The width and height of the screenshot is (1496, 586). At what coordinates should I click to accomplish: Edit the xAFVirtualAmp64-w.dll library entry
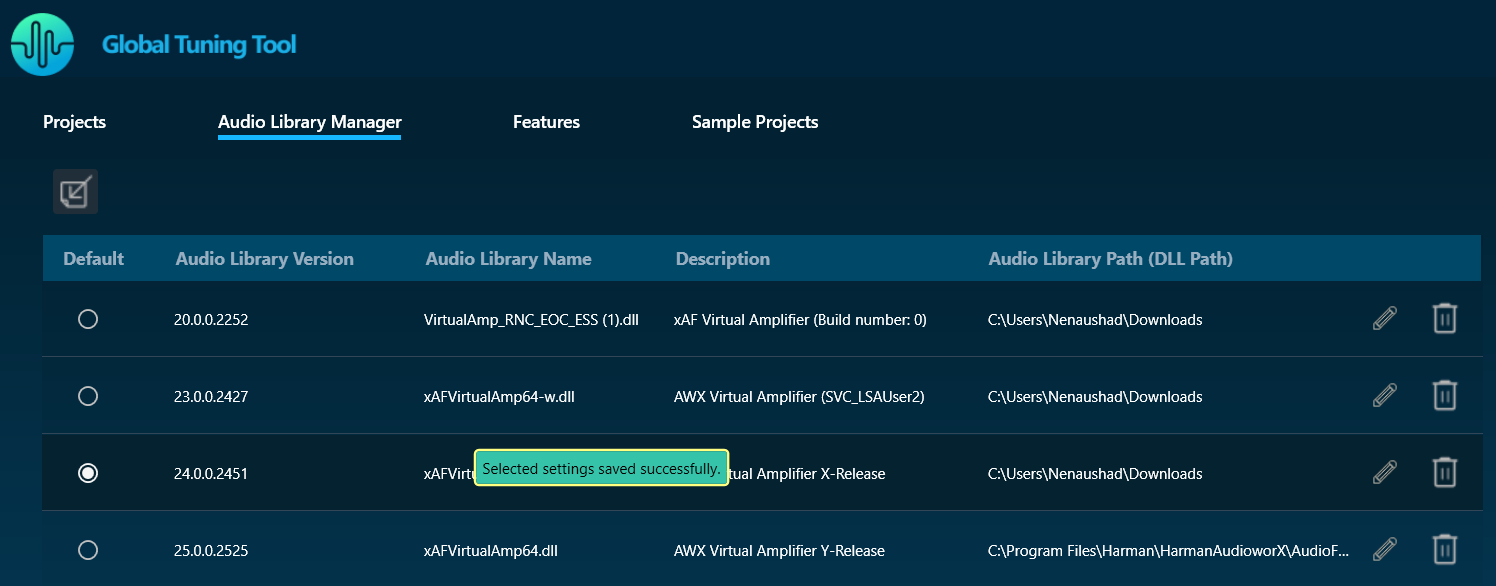(x=1384, y=396)
